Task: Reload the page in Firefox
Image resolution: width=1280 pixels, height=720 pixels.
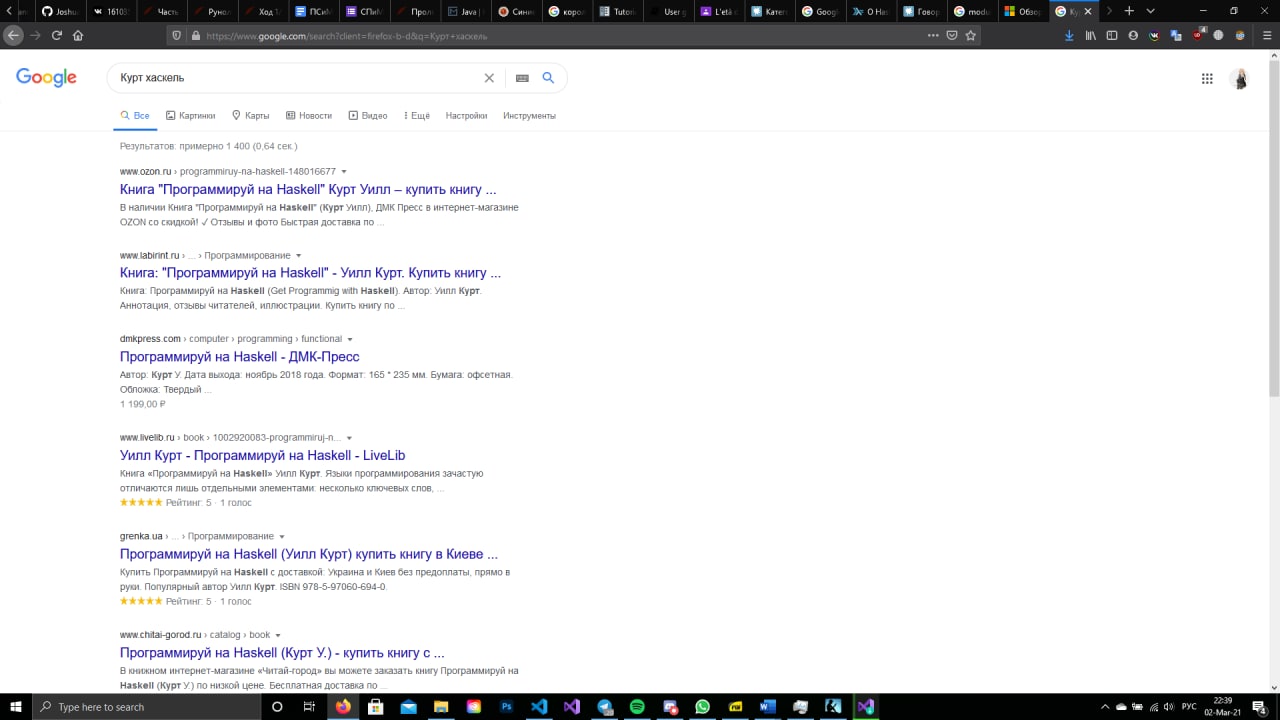Action: click(x=56, y=35)
